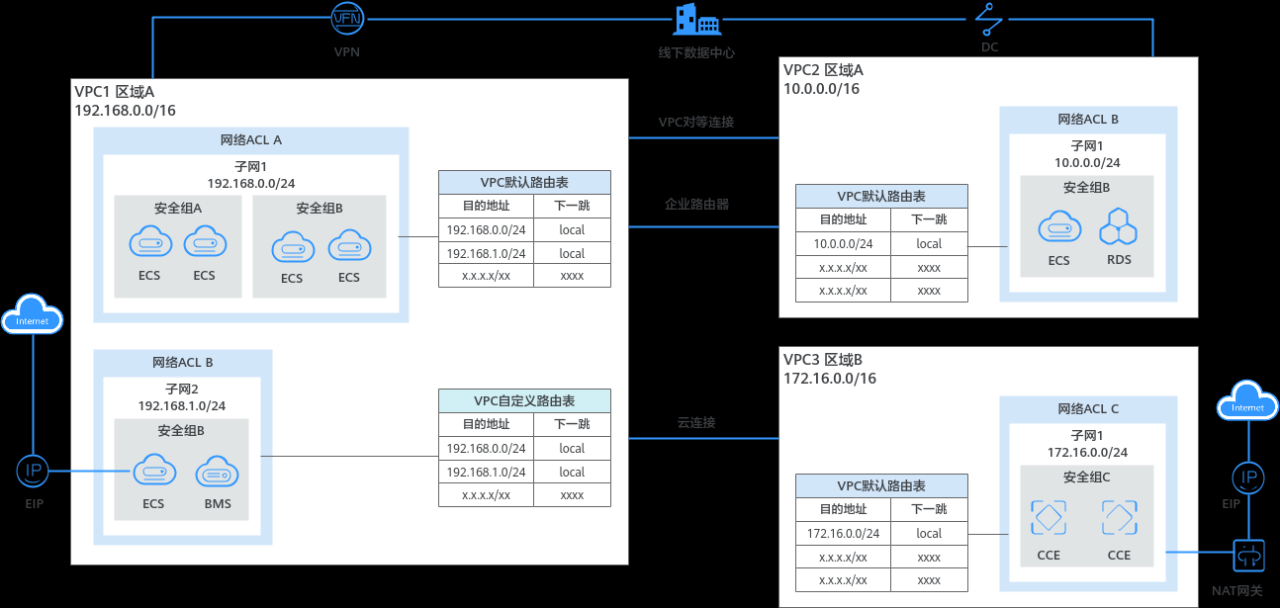Click the 172.16.0.0/16 CIDR under VPC3

point(830,380)
